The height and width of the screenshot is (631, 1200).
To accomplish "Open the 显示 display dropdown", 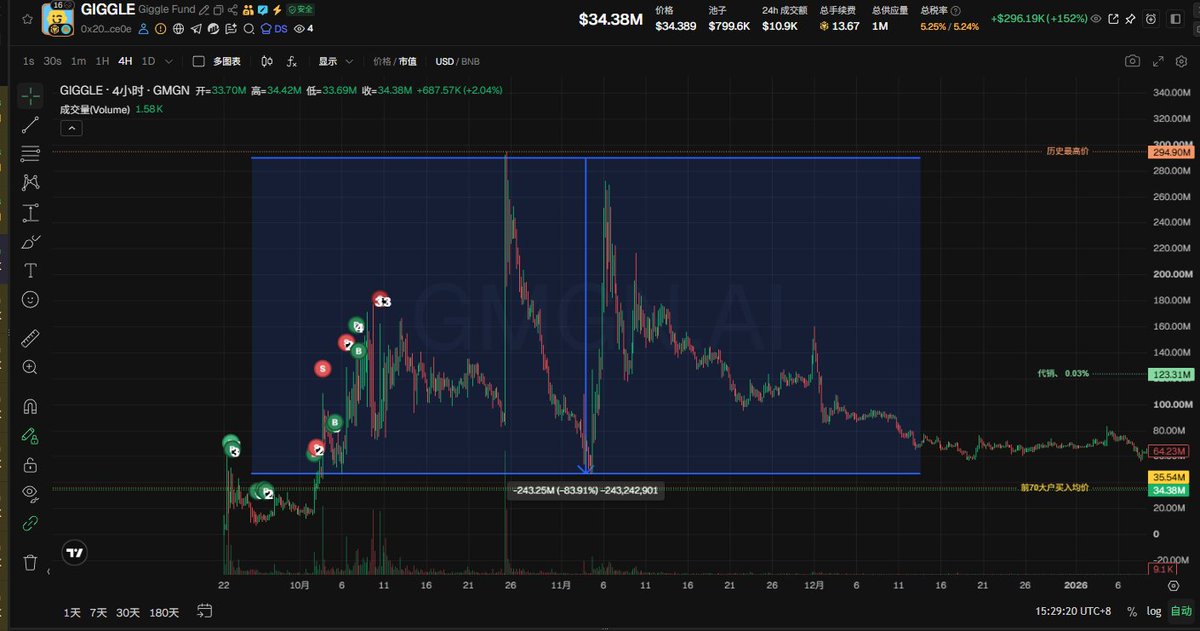I will tap(336, 61).
